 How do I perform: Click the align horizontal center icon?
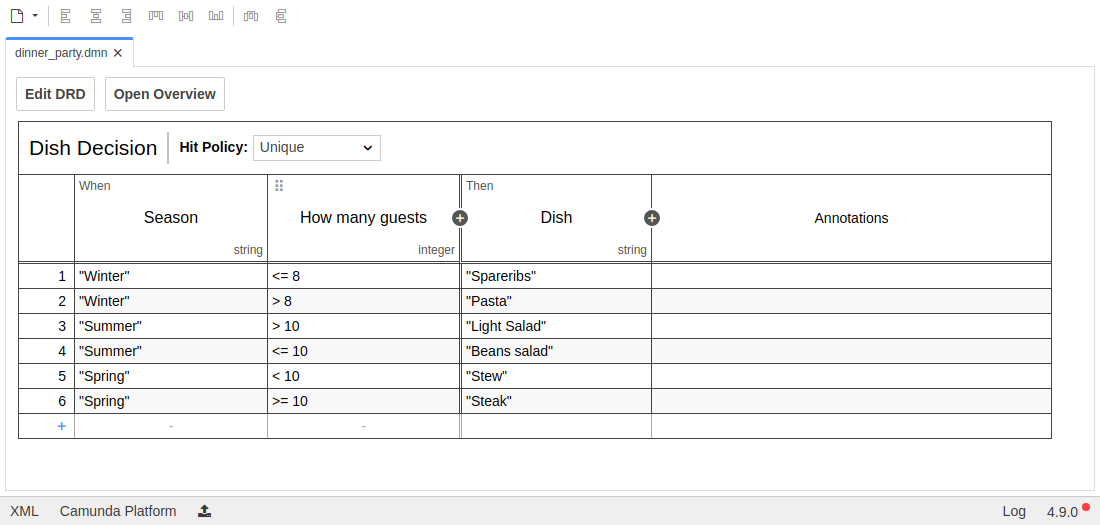click(x=95, y=16)
